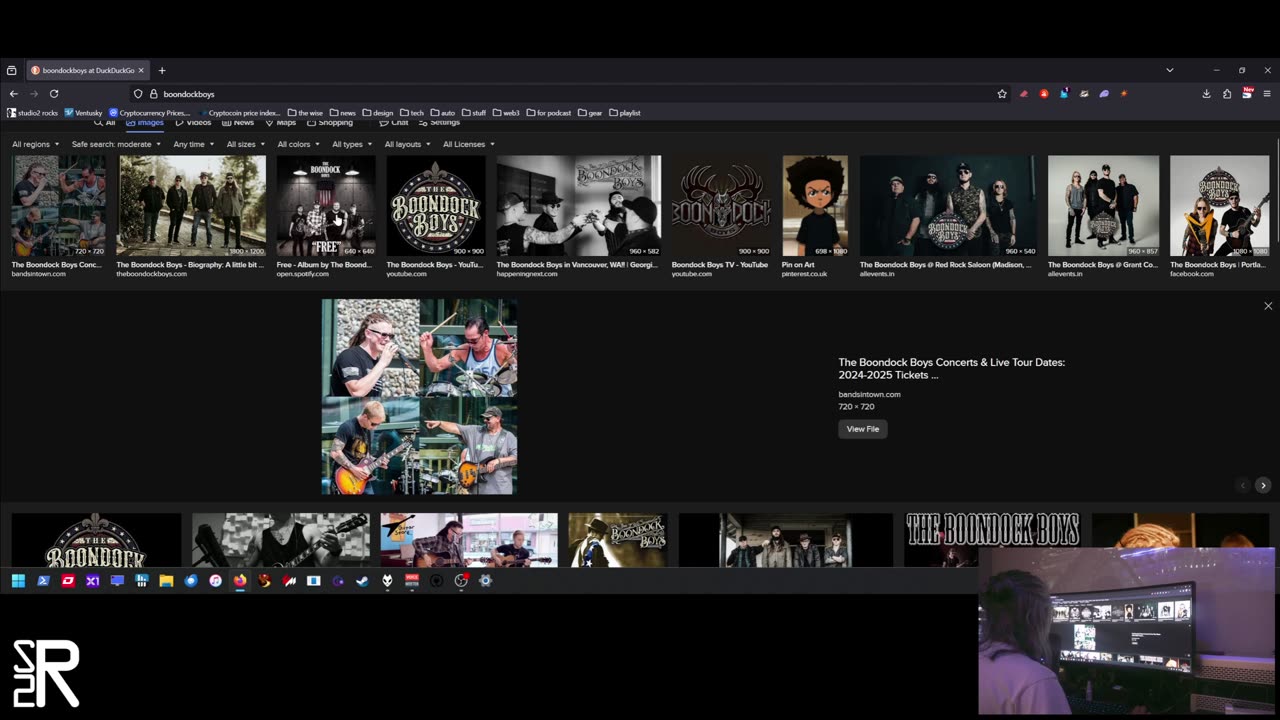Open the list all tabs chevron

[1169, 71]
